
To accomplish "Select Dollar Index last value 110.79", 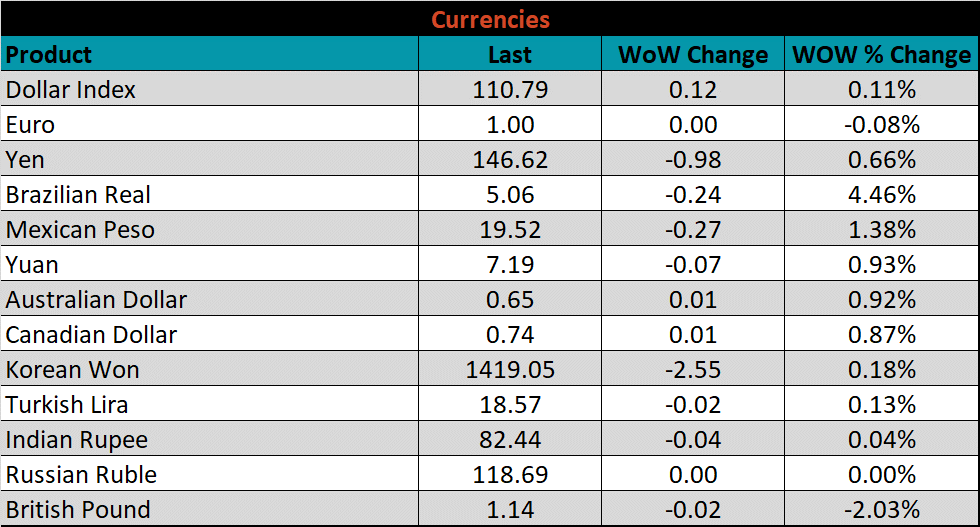I will (x=510, y=89).
